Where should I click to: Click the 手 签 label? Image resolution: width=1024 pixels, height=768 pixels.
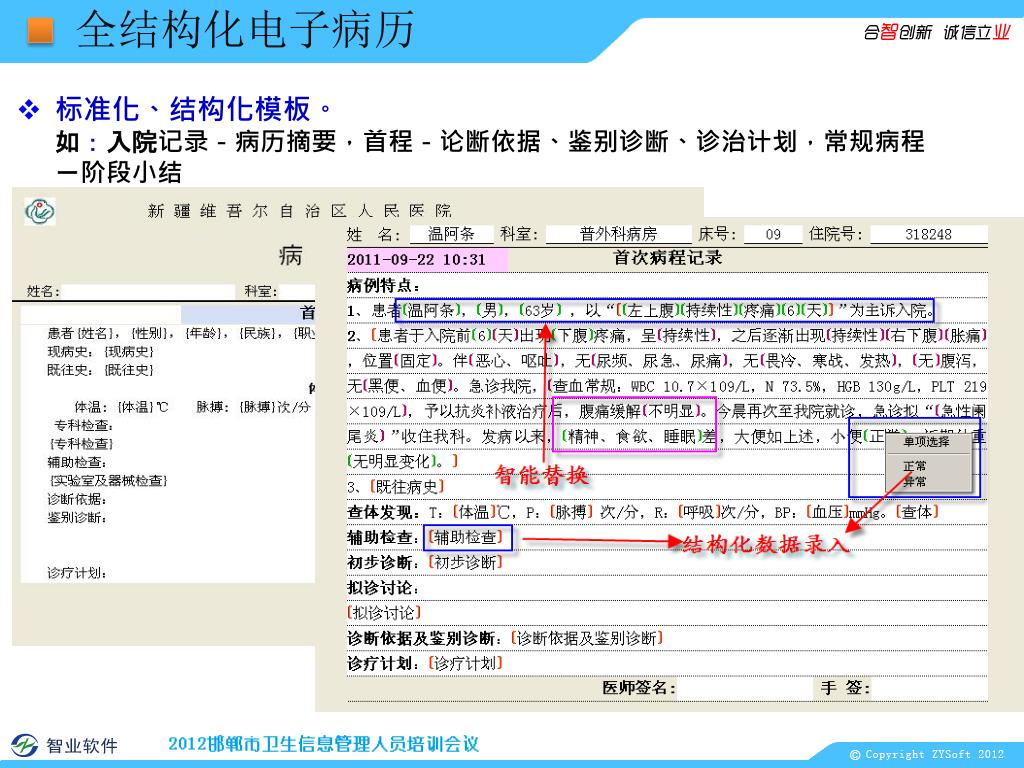(845, 688)
